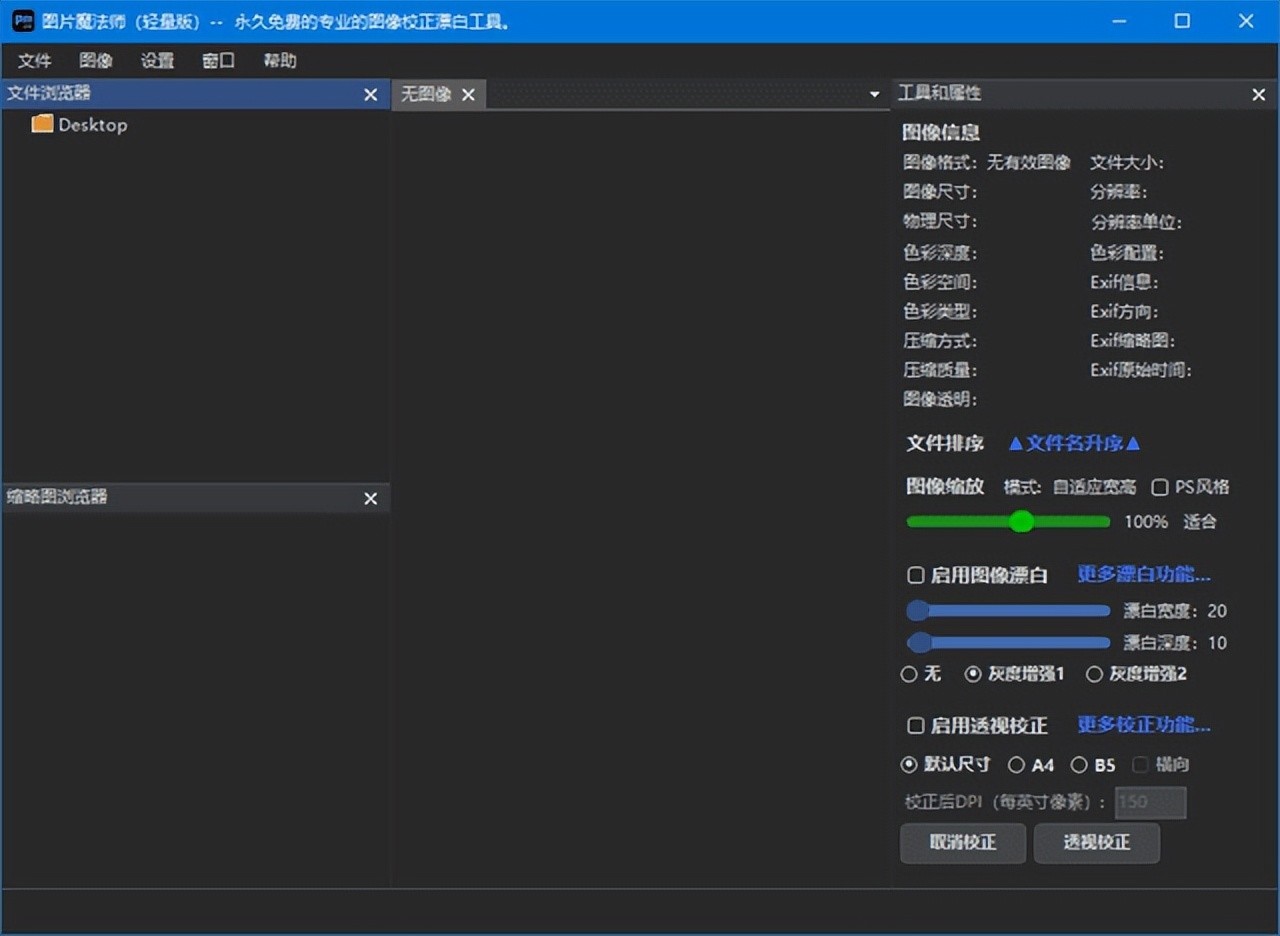Viewport: 1280px width, 936px height.
Task: Open the 更多漂白功能 link
Action: pyautogui.click(x=1143, y=574)
